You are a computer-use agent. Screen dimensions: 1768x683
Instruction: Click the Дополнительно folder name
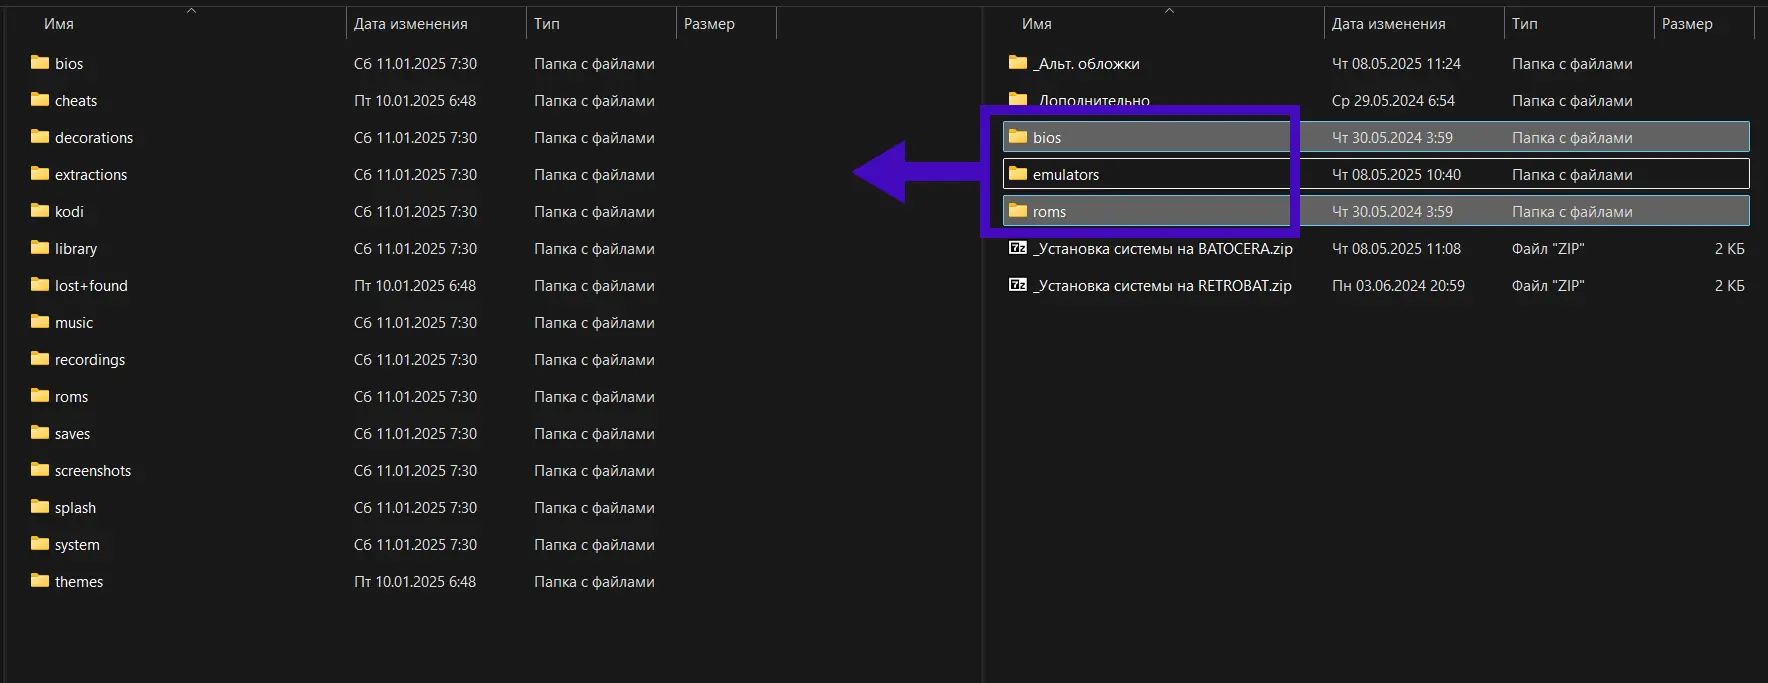(1094, 100)
